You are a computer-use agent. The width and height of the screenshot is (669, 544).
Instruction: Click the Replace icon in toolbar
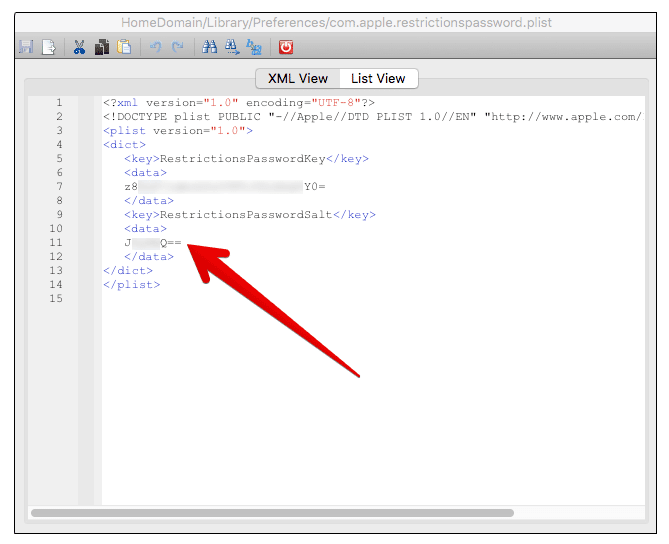pyautogui.click(x=255, y=47)
